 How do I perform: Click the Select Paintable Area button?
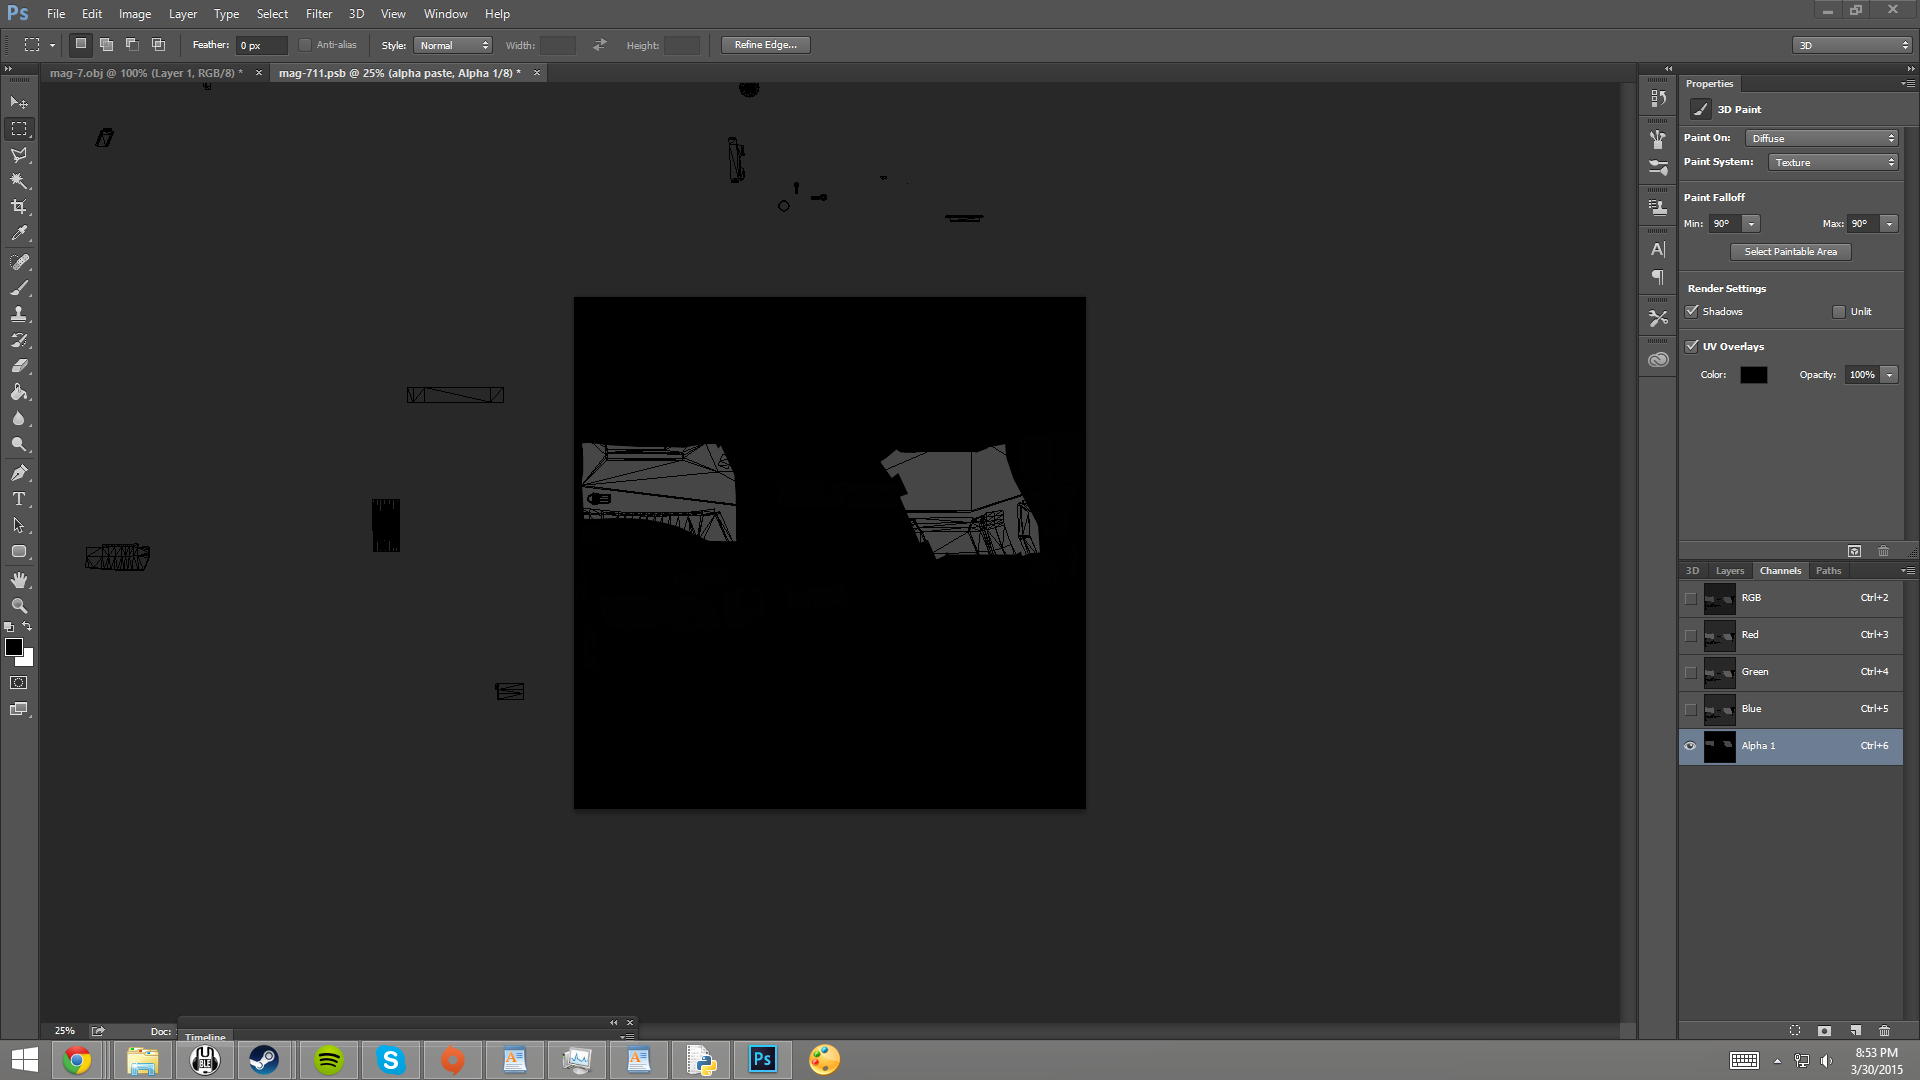click(1790, 252)
